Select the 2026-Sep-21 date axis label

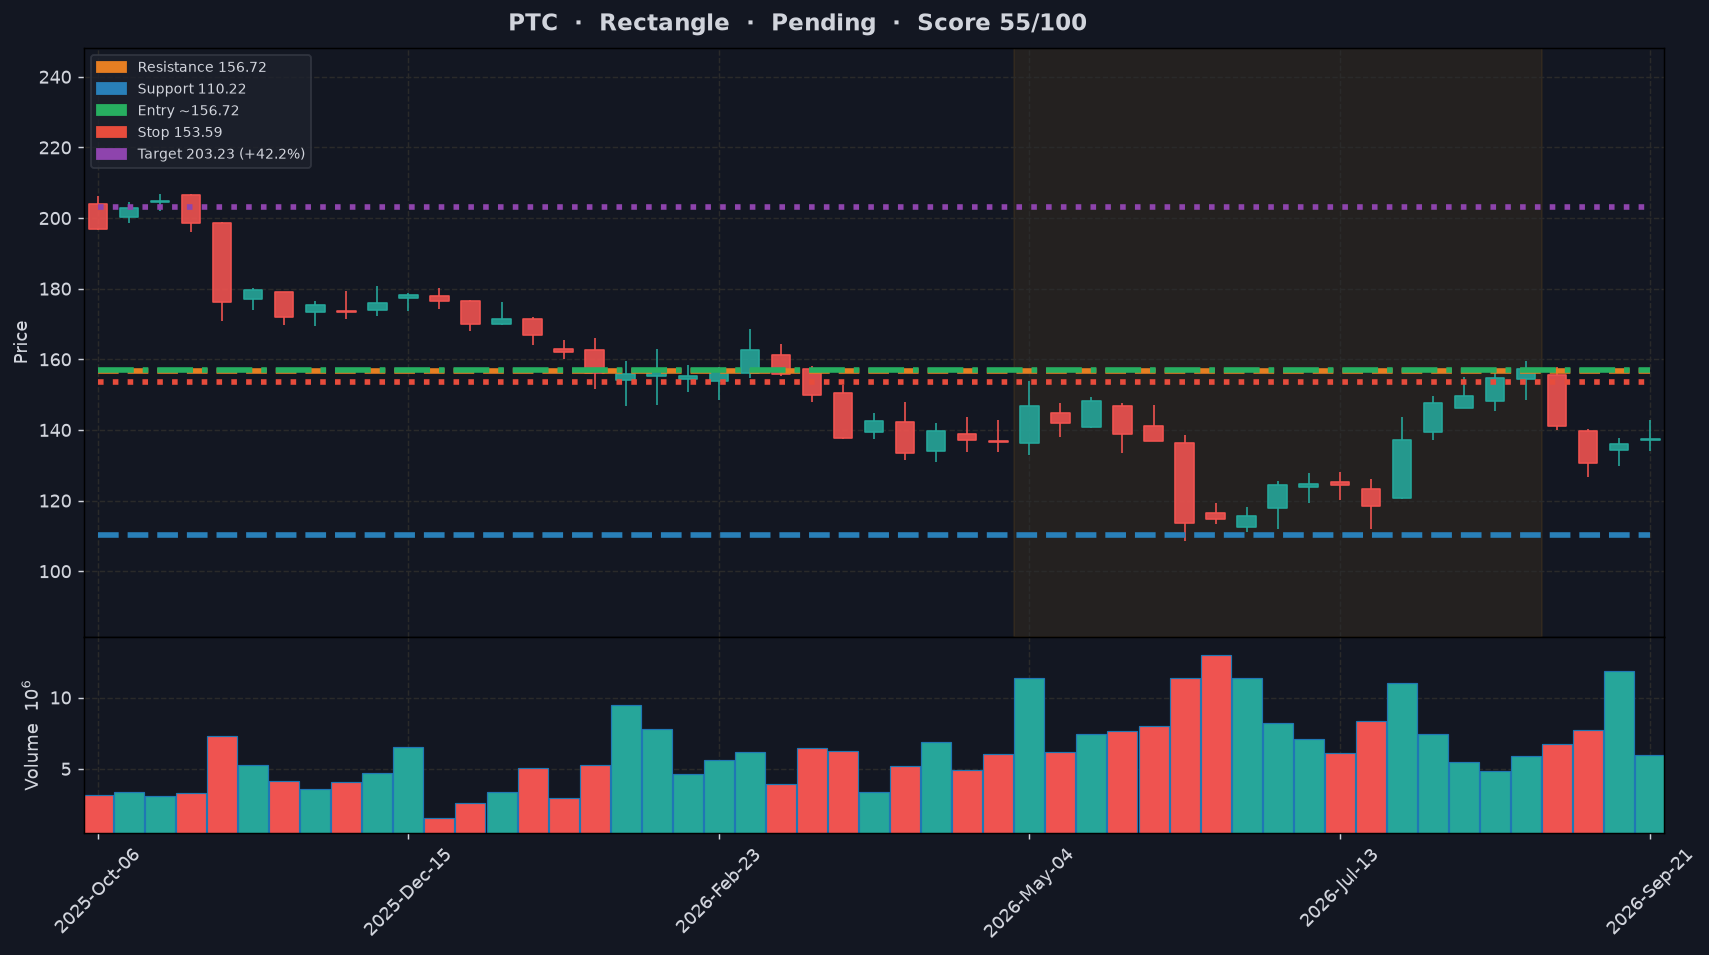1649,891
